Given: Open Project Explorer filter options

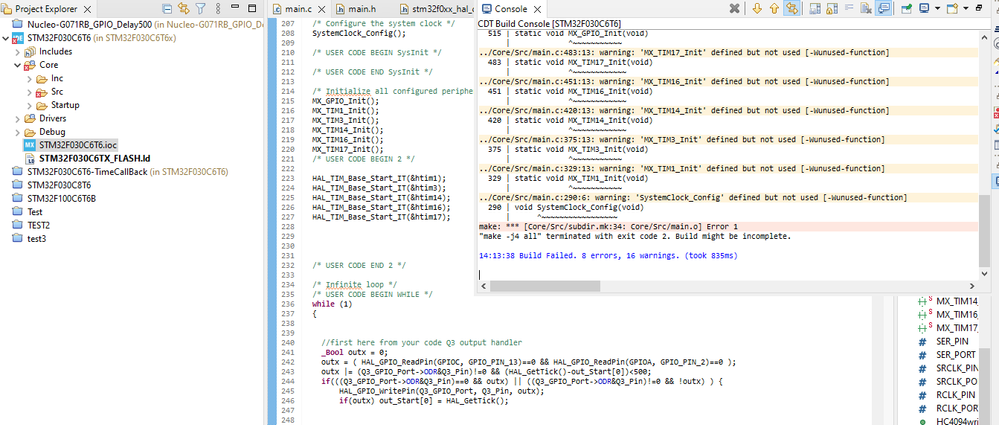Looking at the screenshot, I should click(x=201, y=9).
